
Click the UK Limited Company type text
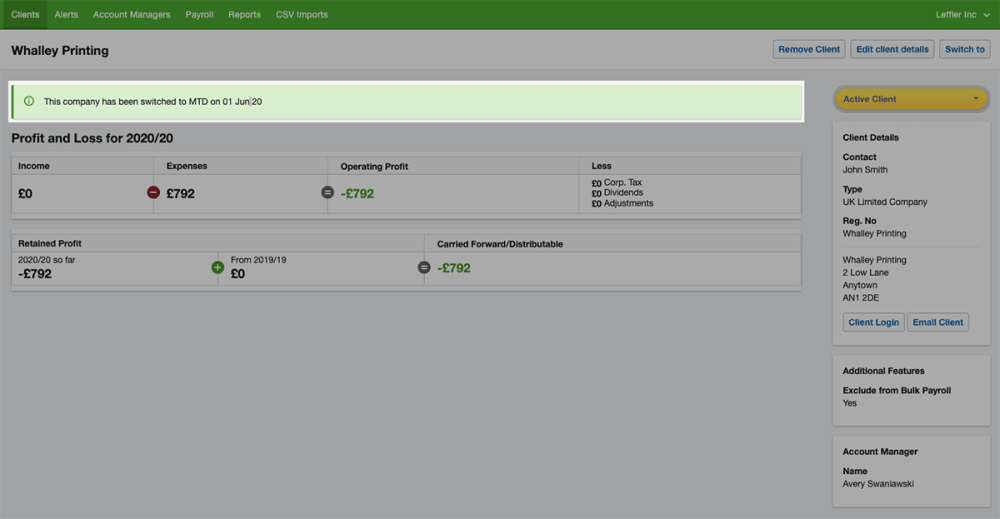[885, 201]
